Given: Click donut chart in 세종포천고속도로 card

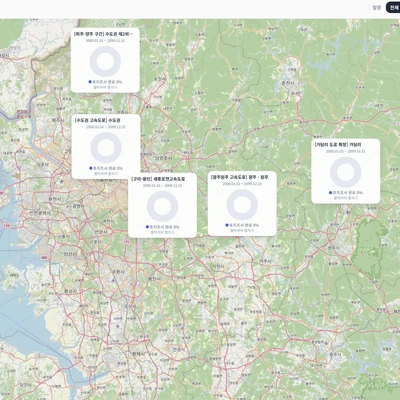Looking at the screenshot, I should 163,206.
